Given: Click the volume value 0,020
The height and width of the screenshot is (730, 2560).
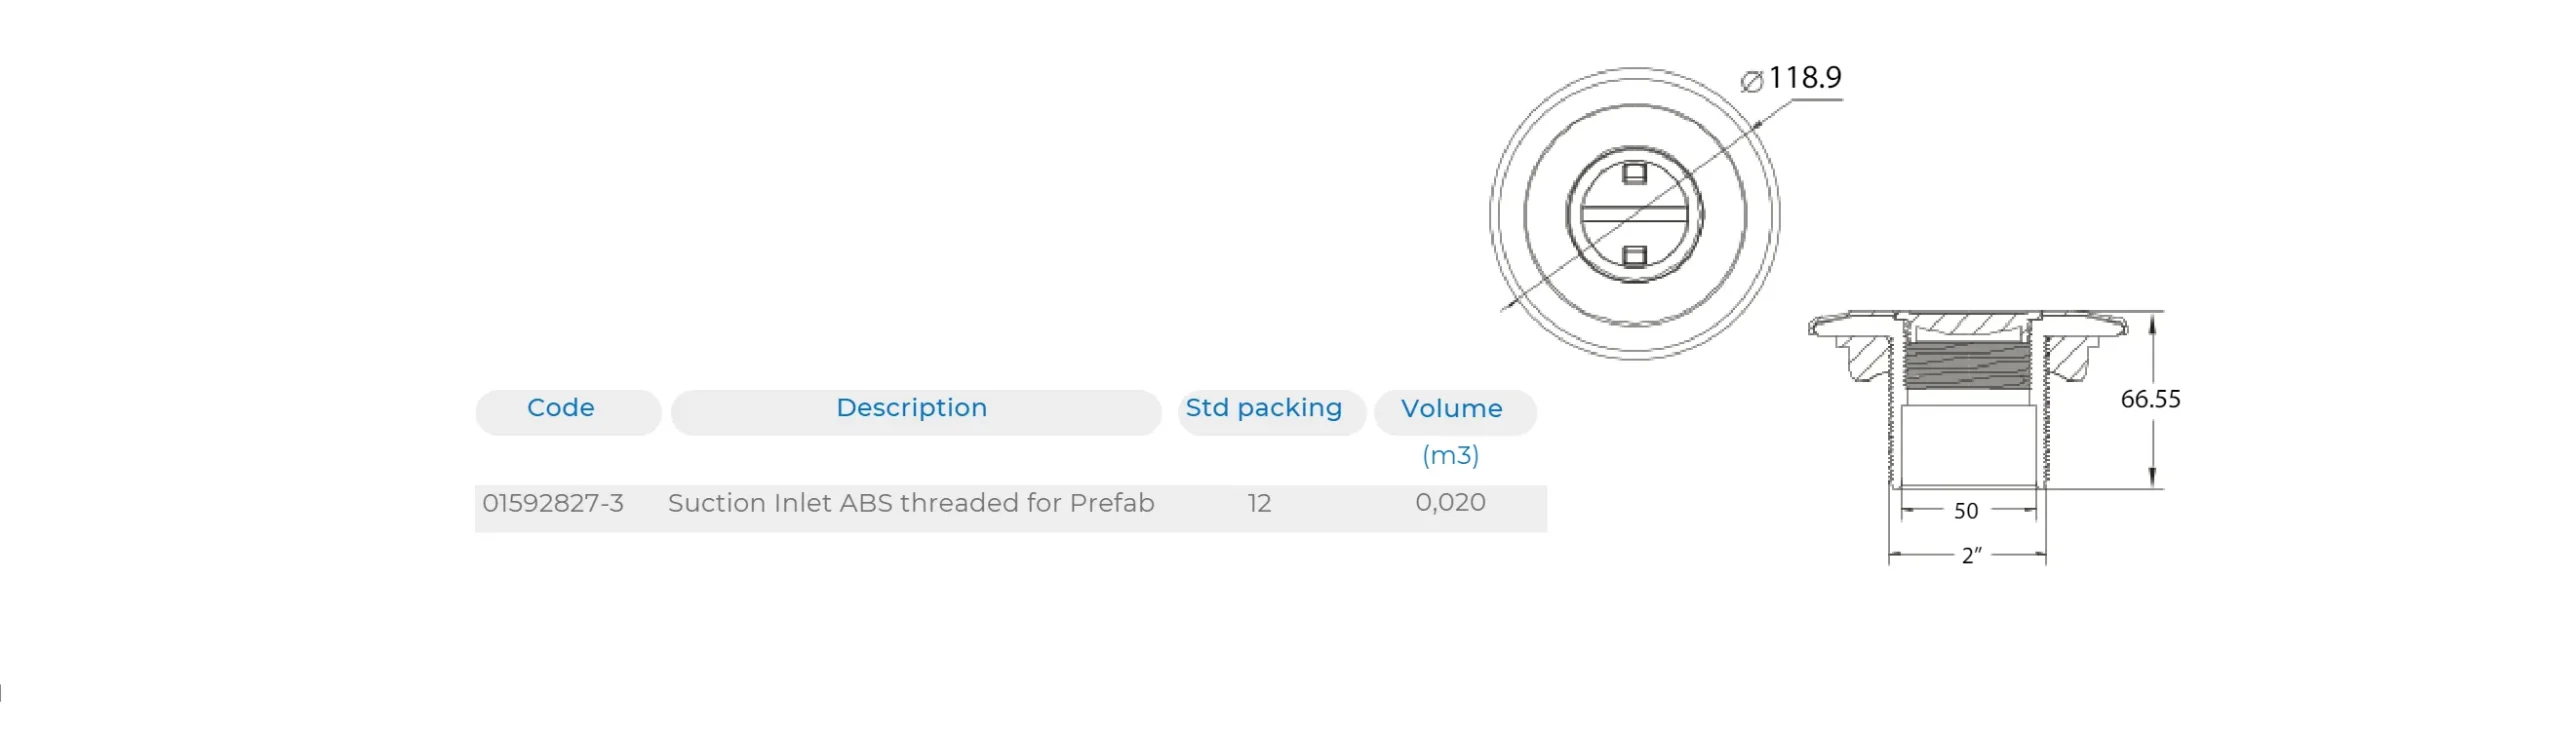Looking at the screenshot, I should click(x=1450, y=503).
